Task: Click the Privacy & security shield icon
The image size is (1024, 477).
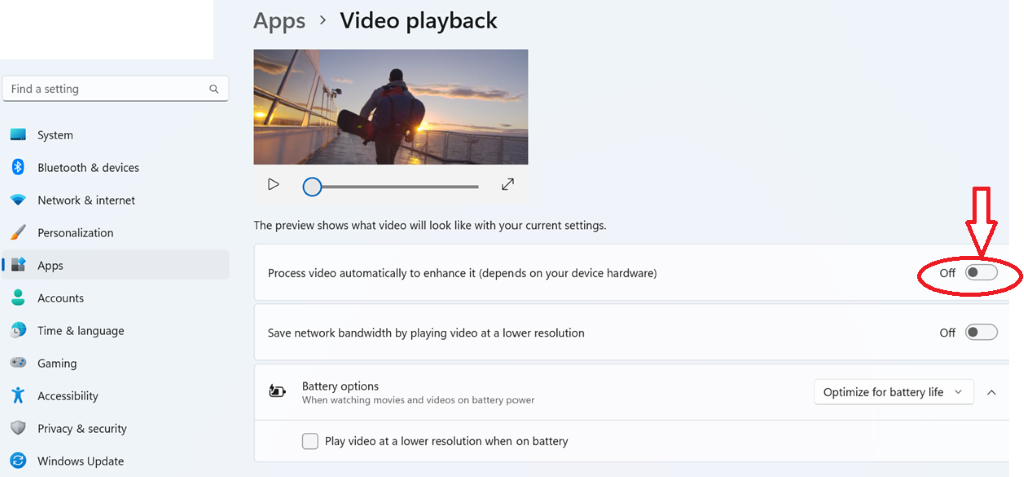Action: 18,429
